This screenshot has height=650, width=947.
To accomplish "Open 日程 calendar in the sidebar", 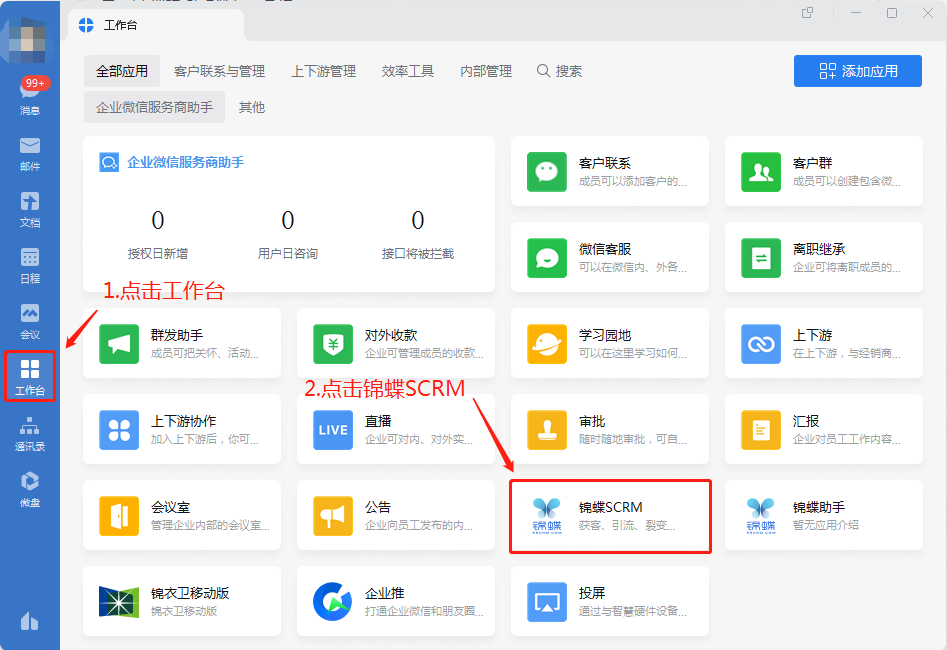I will point(30,266).
